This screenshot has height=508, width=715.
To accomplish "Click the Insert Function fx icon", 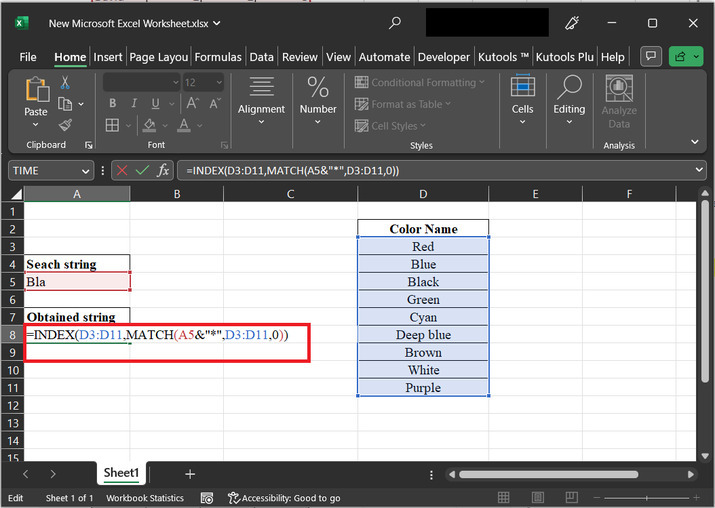I will [x=163, y=171].
